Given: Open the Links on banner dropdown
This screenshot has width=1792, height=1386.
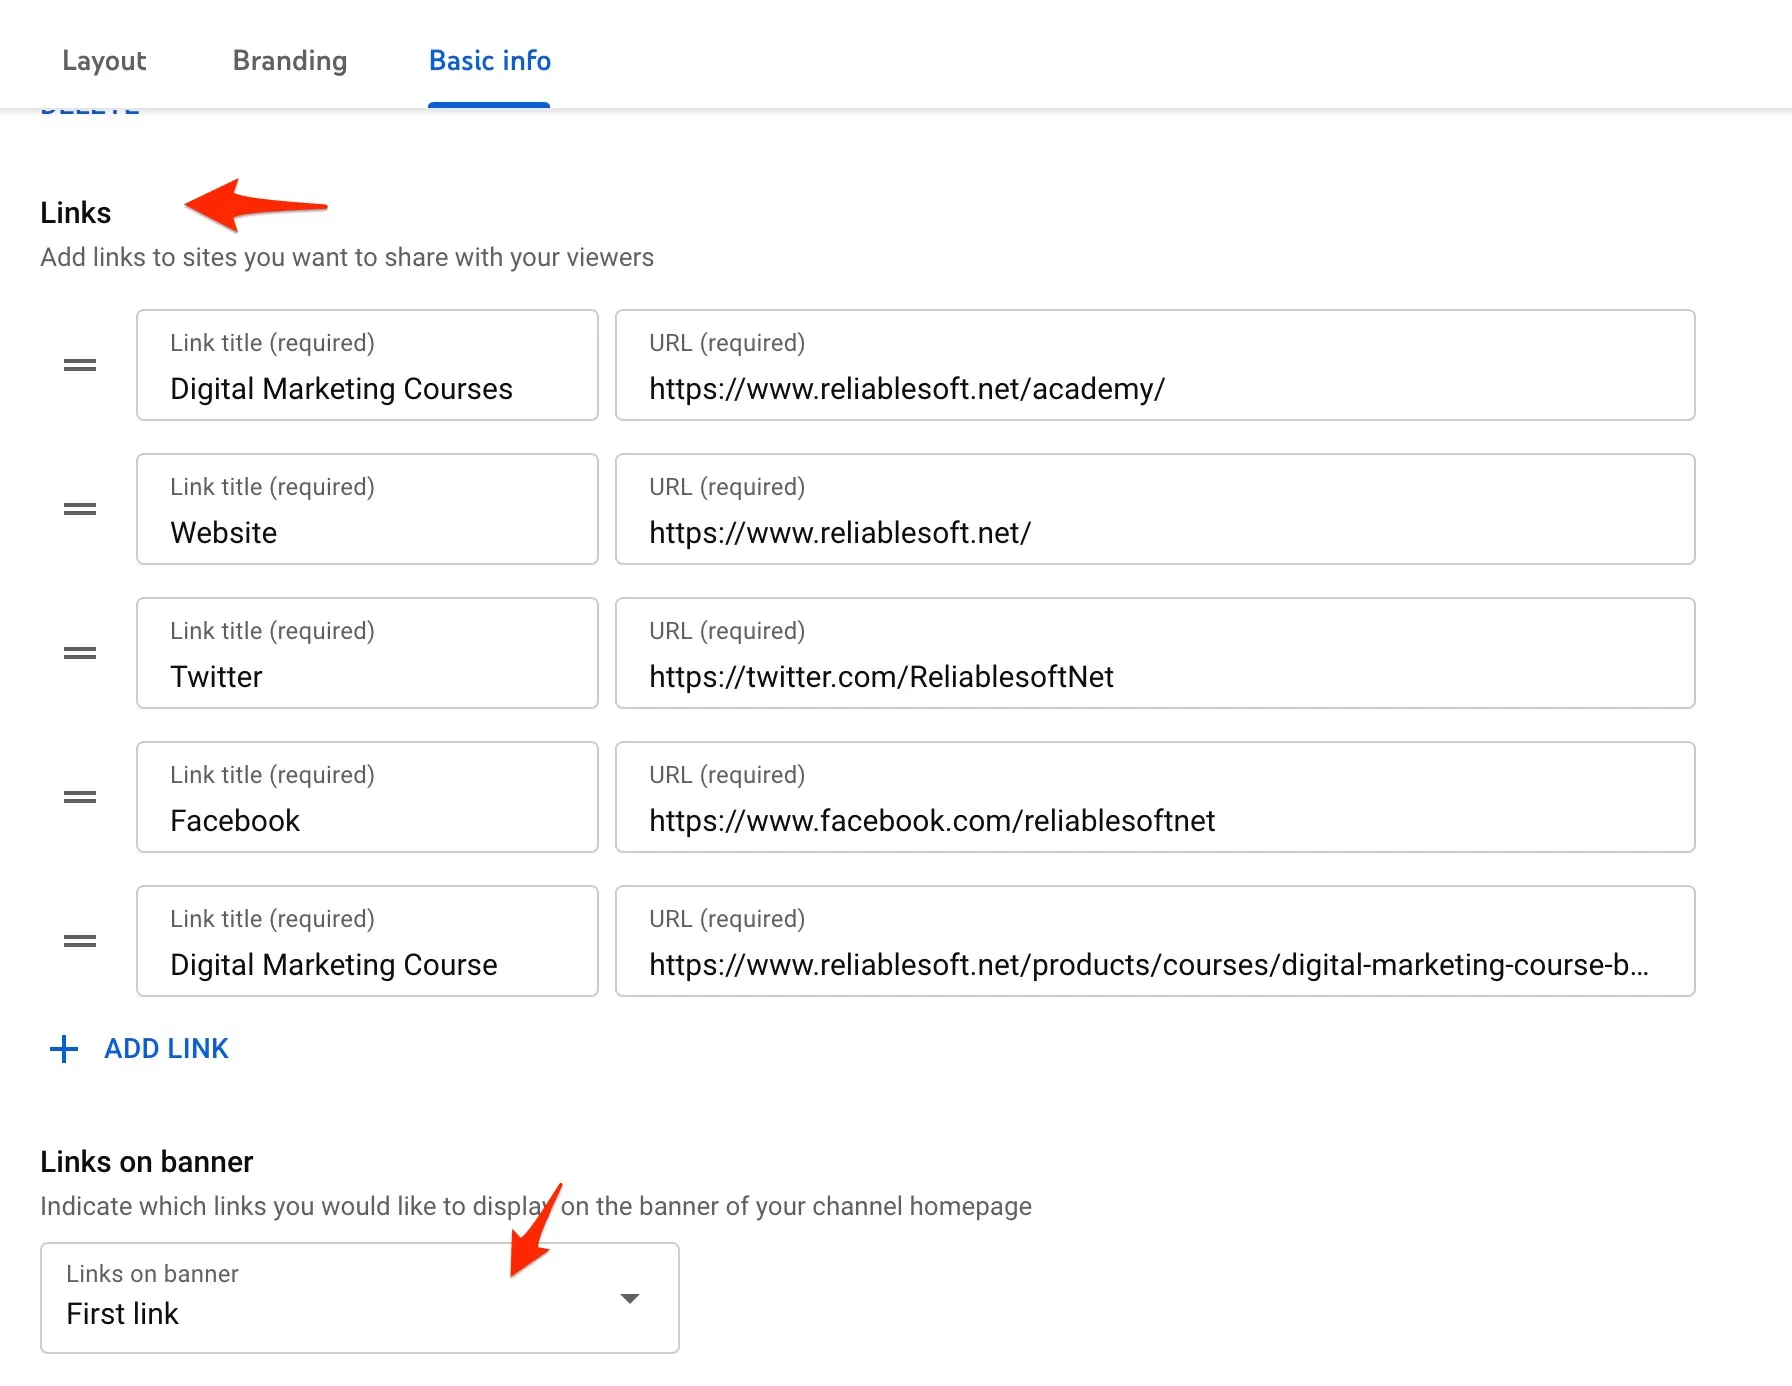Looking at the screenshot, I should pyautogui.click(x=359, y=1298).
